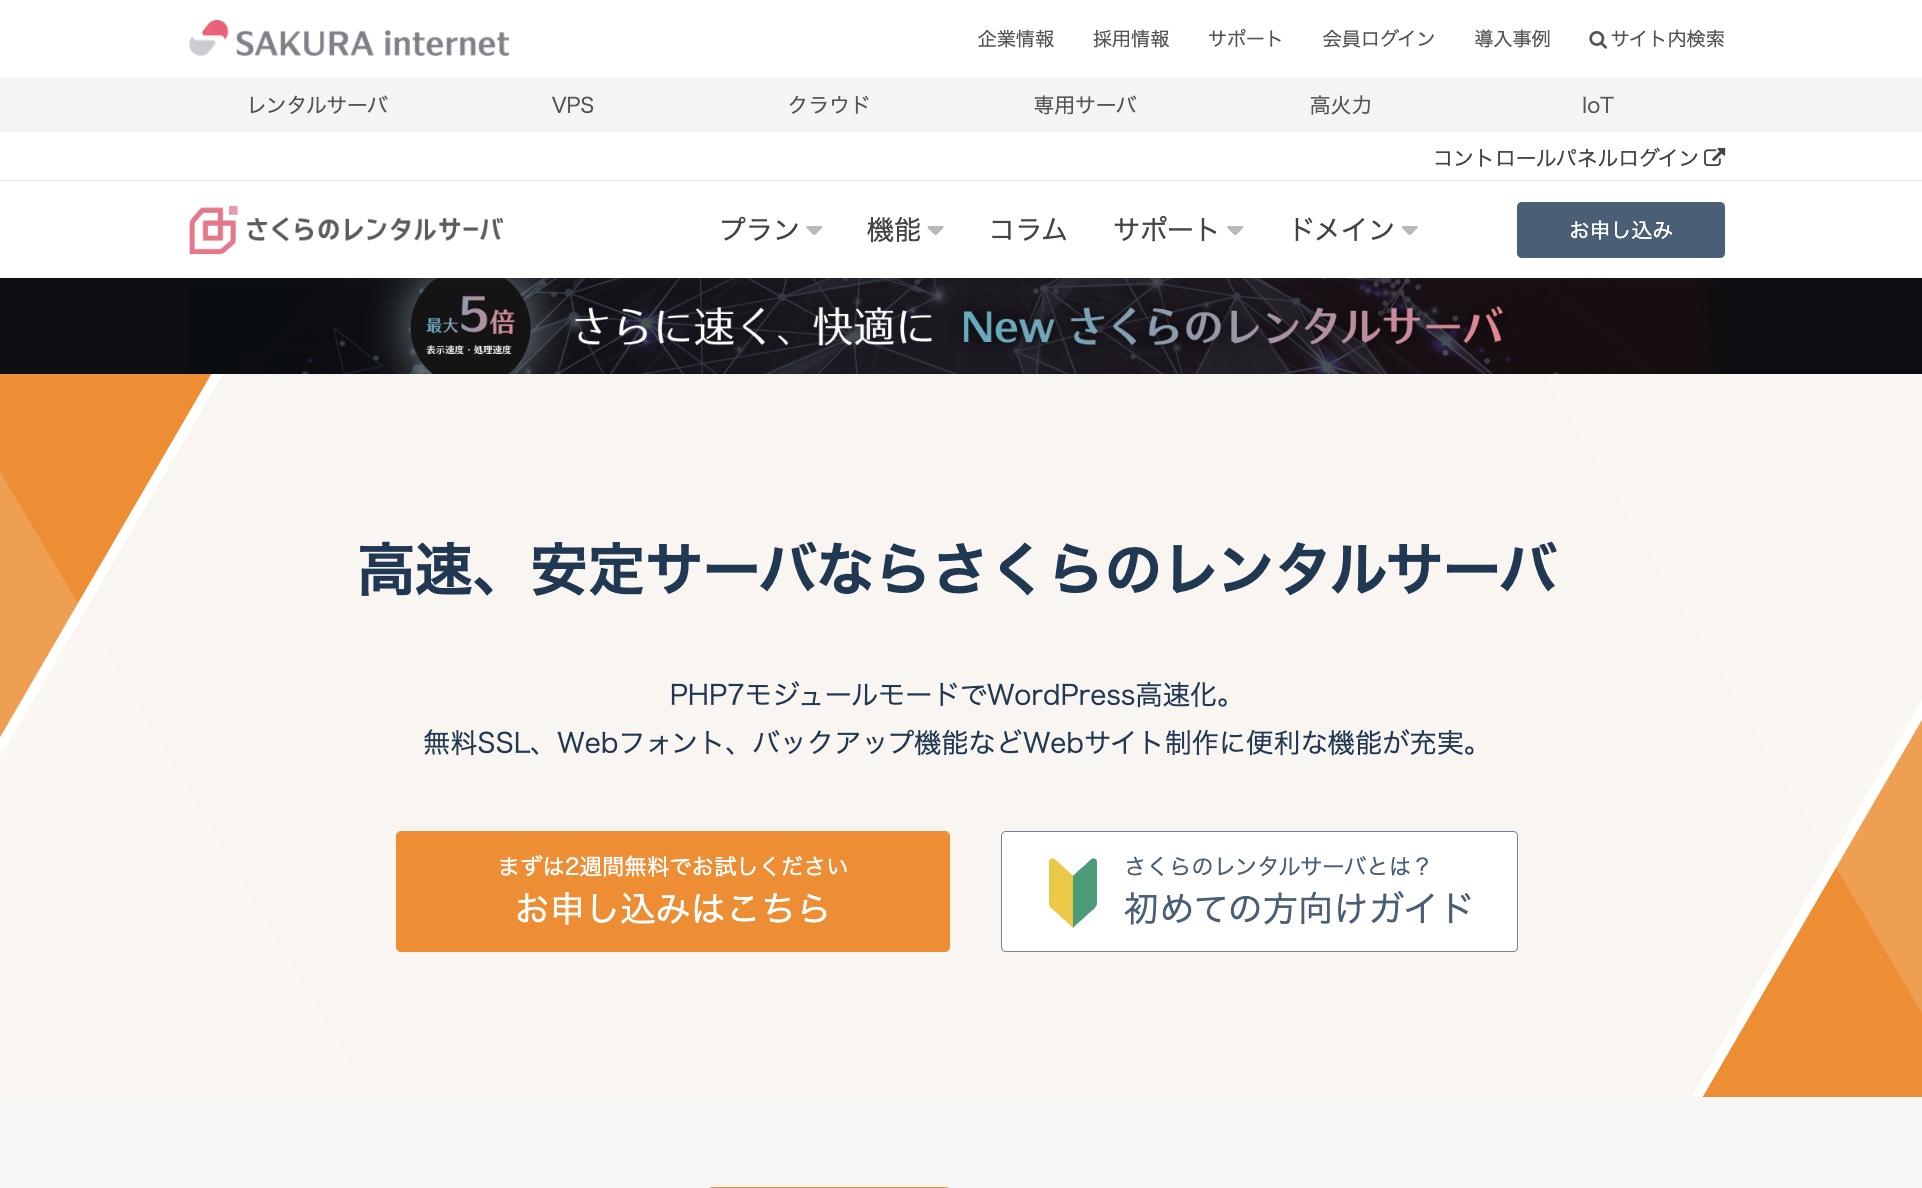Click the 高速、安定サーバ headline text
Viewport: 1922px width, 1188px height.
click(958, 570)
